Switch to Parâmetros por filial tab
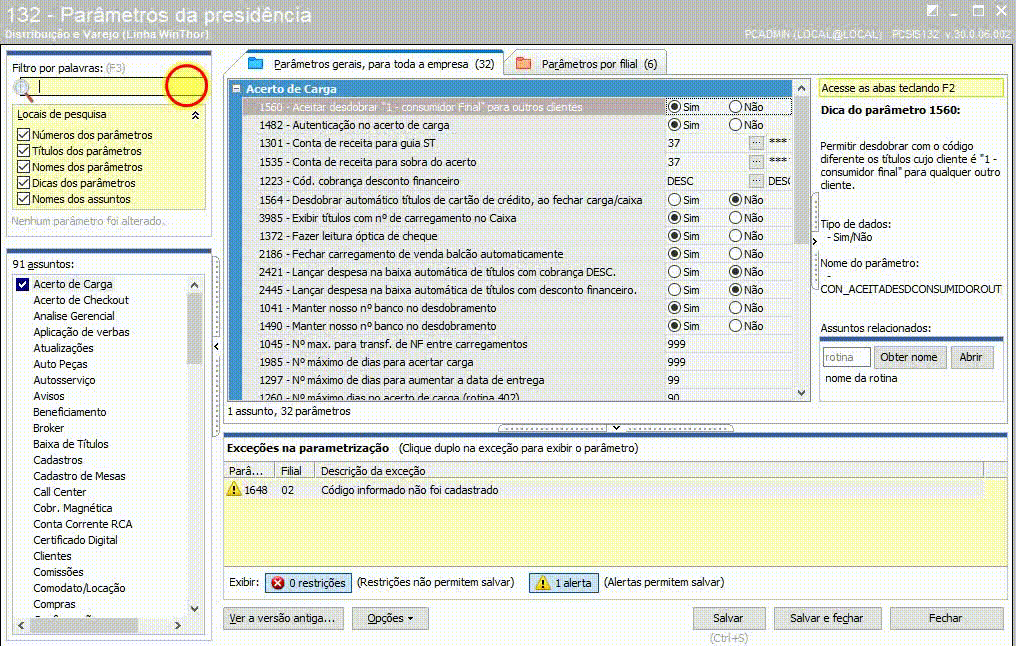The image size is (1016, 646). point(586,63)
